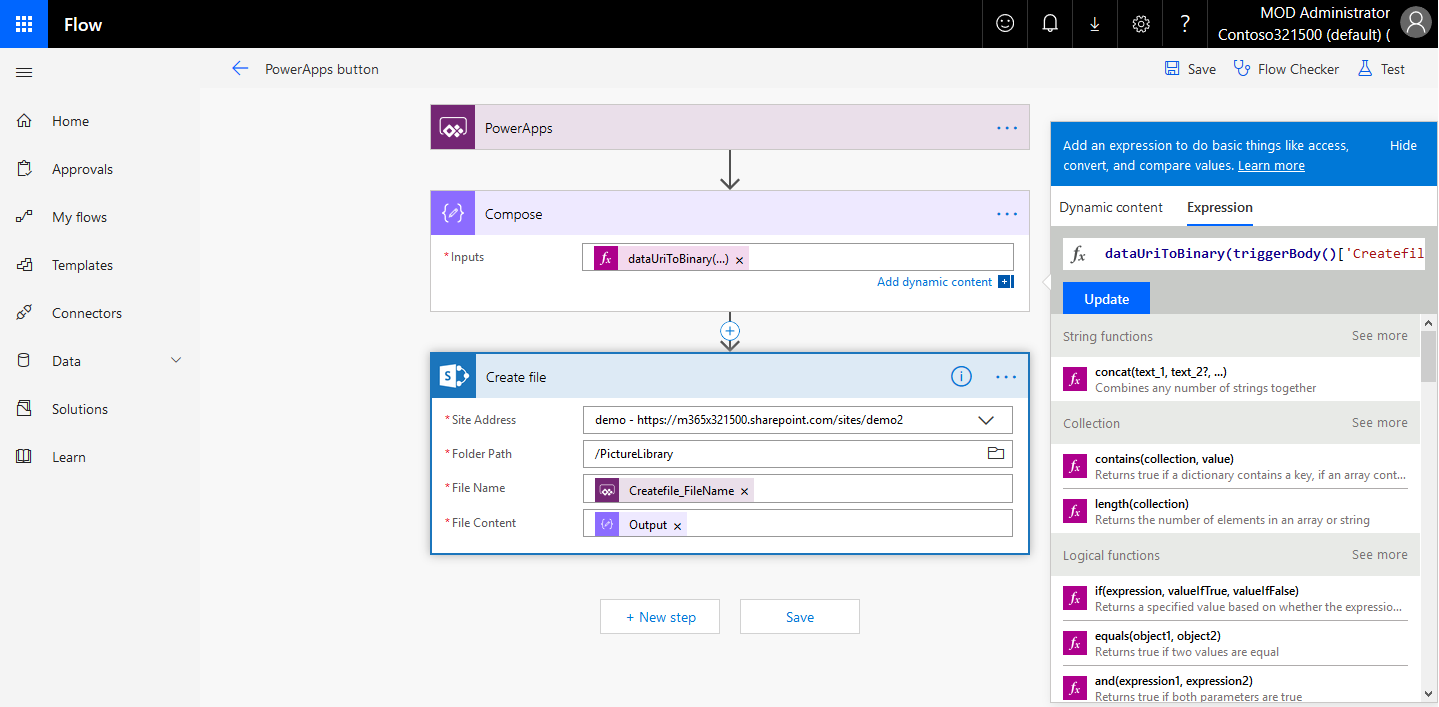Click the expression formula input field

coord(1260,254)
